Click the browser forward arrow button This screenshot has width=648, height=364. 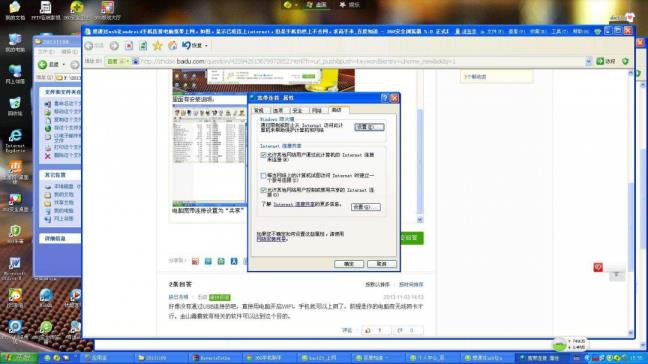click(x=114, y=46)
